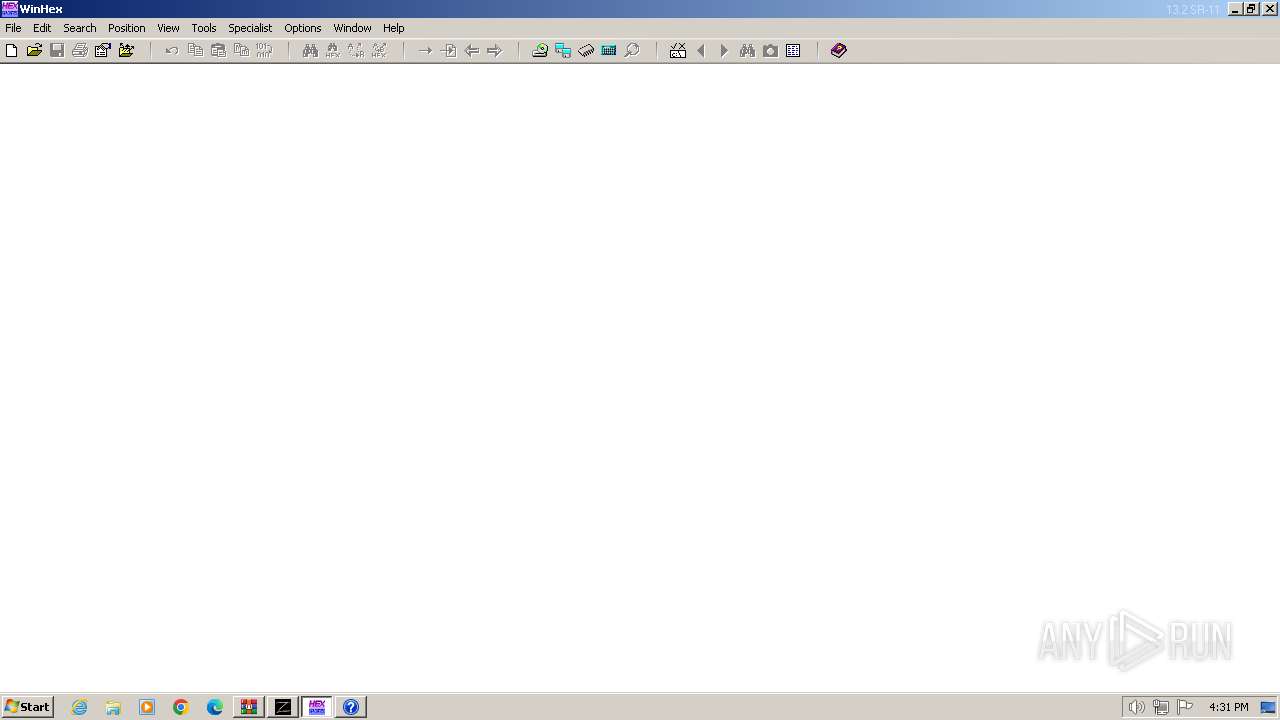Viewport: 1280px width, 720px height.
Task: Click the Find Hex Values icon
Action: pyautogui.click(x=333, y=50)
